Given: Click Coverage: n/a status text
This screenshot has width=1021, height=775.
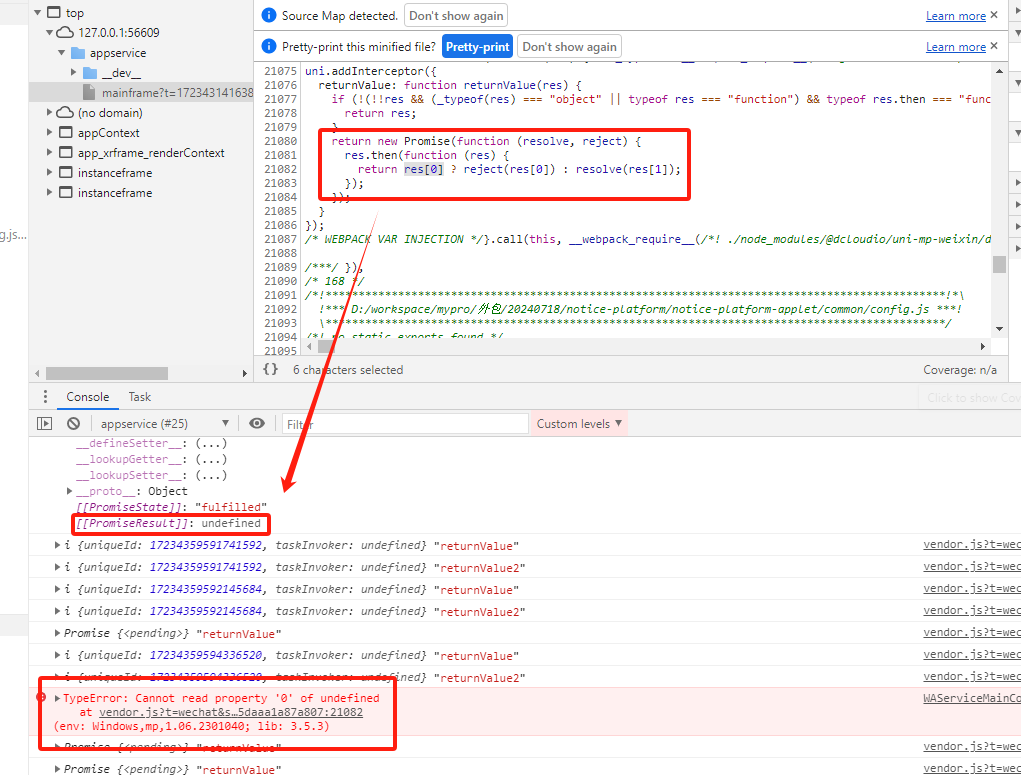Looking at the screenshot, I should pyautogui.click(x=959, y=370).
